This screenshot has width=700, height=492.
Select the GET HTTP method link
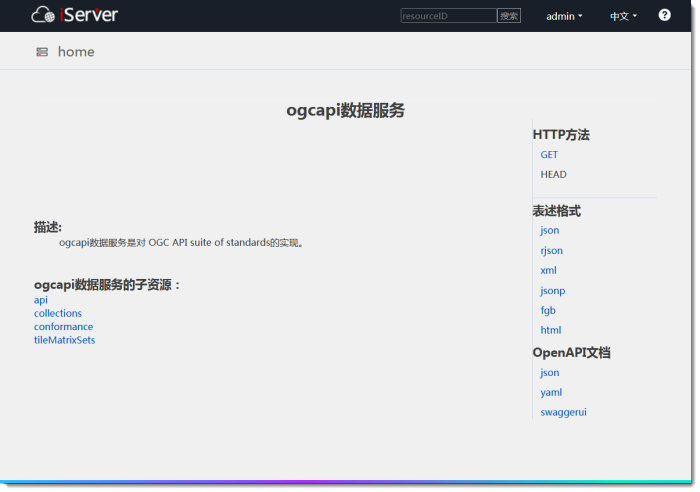click(549, 155)
